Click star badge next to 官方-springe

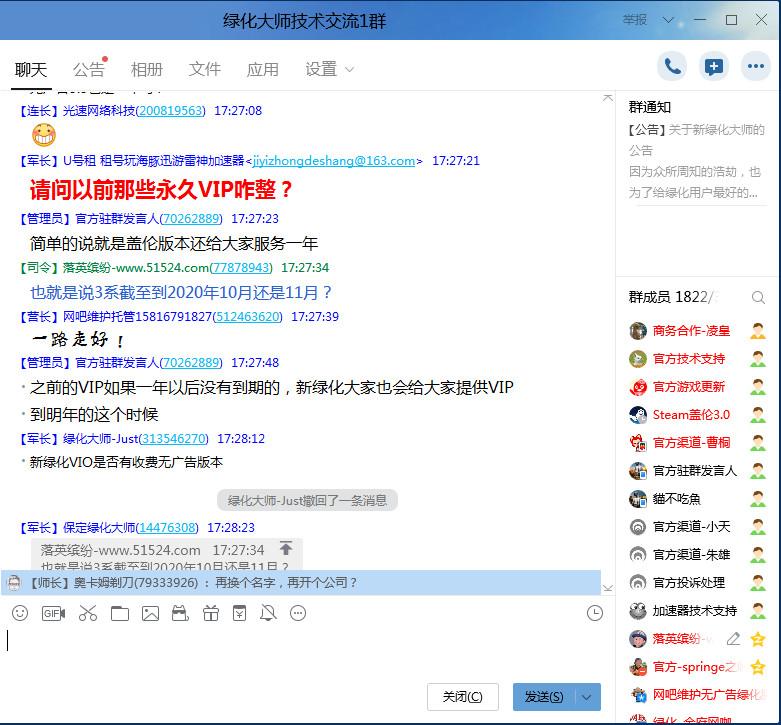click(758, 667)
